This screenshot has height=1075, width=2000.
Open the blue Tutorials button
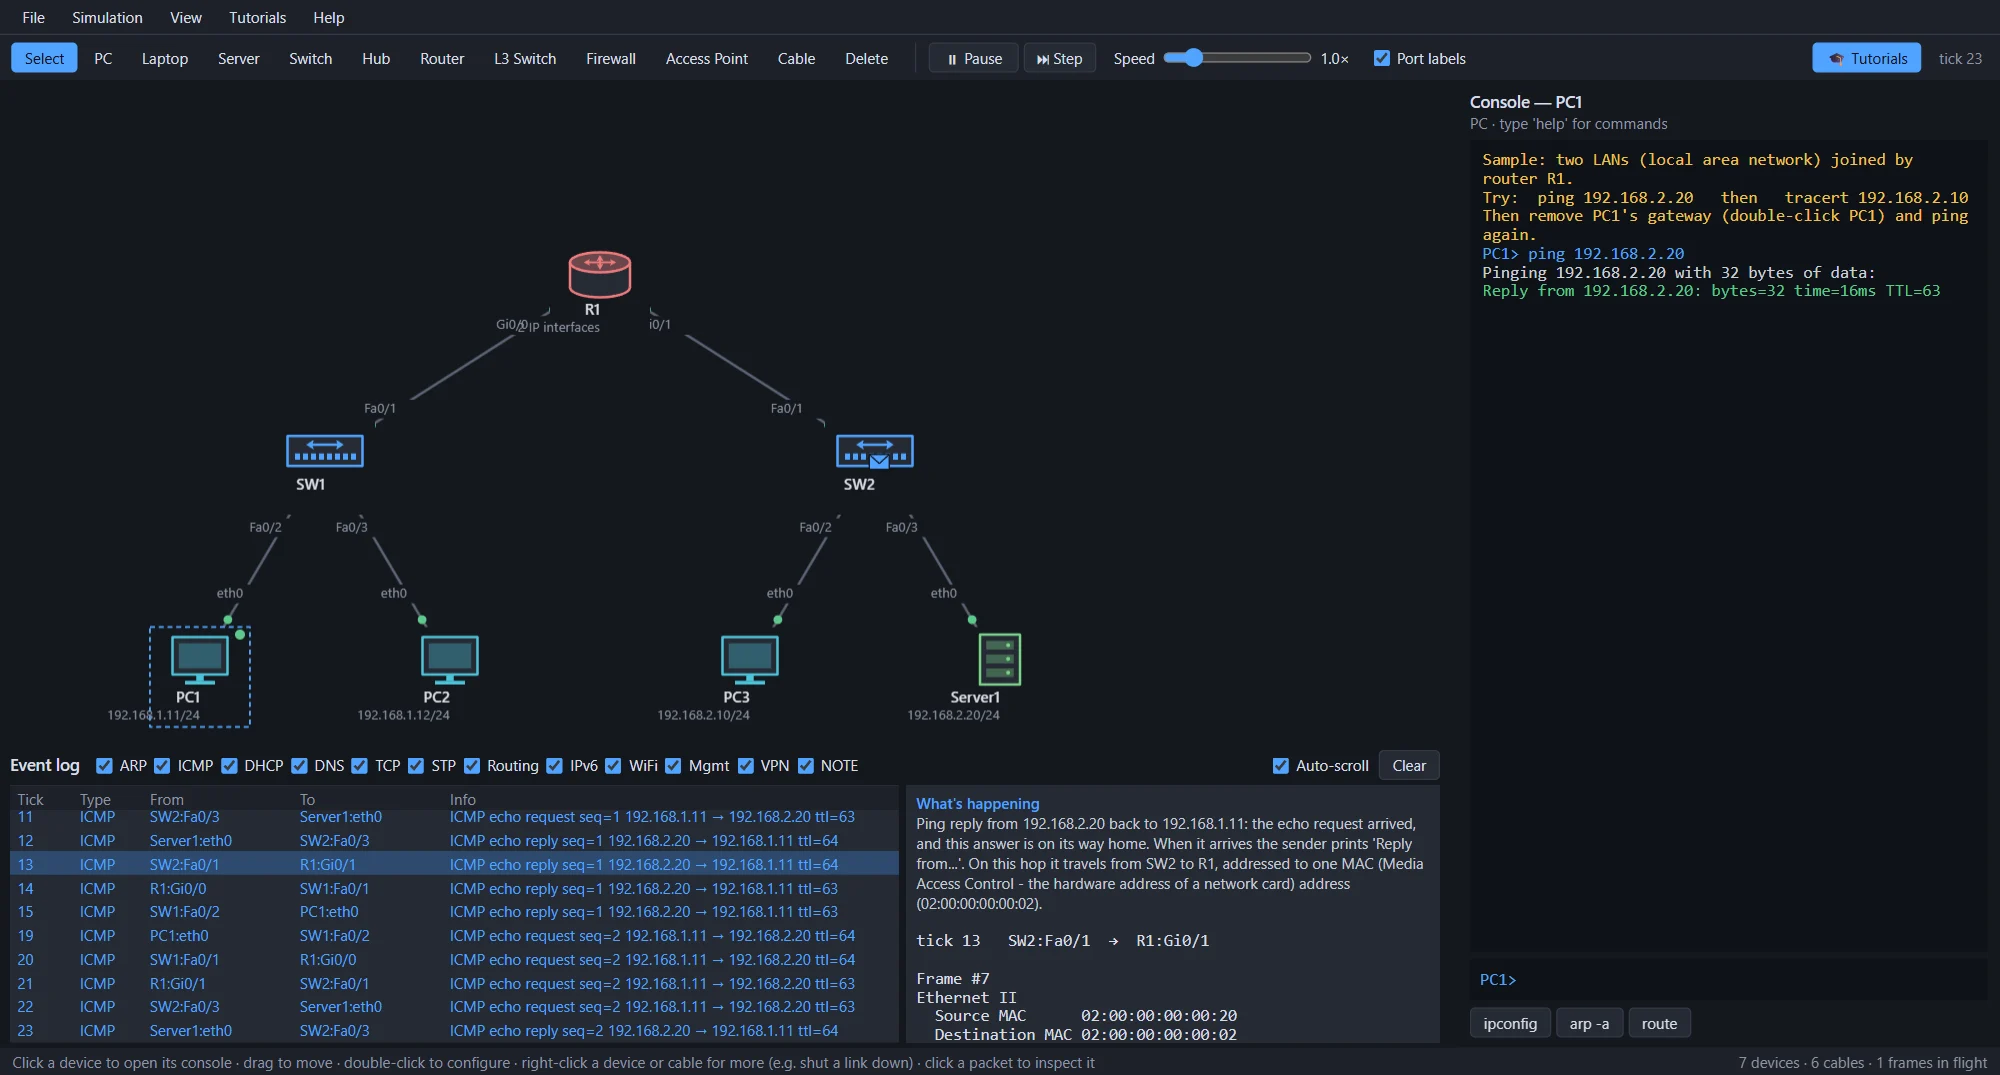pyautogui.click(x=1867, y=58)
